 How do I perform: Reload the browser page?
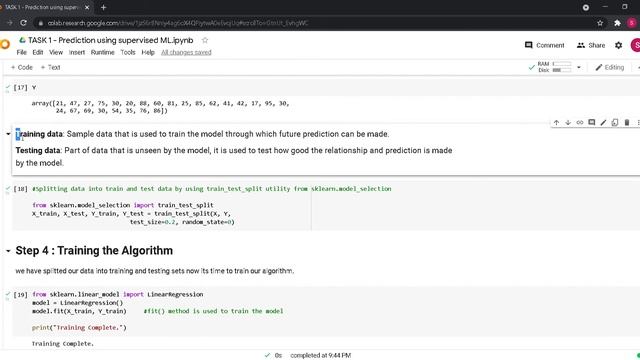click(24, 23)
